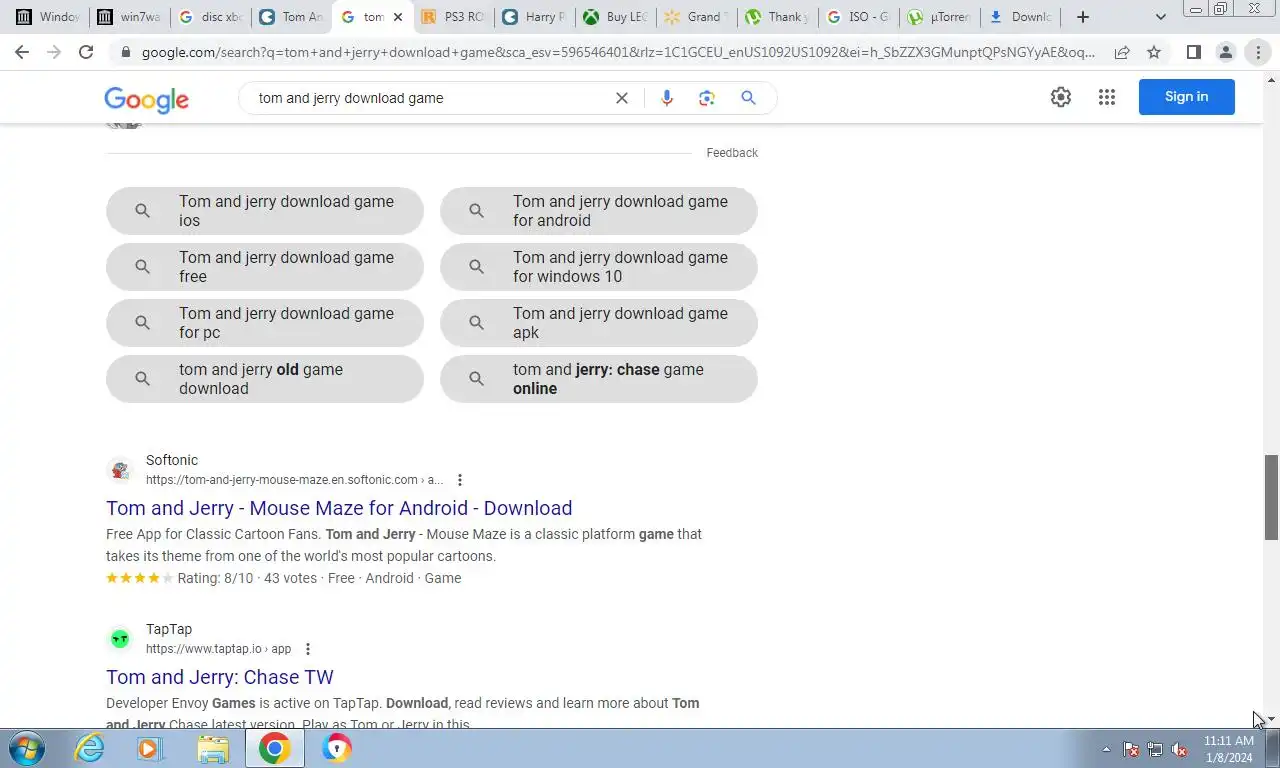Image resolution: width=1280 pixels, height=768 pixels.
Task: Open the Windows Explorer folder taskbar icon
Action: (x=212, y=748)
